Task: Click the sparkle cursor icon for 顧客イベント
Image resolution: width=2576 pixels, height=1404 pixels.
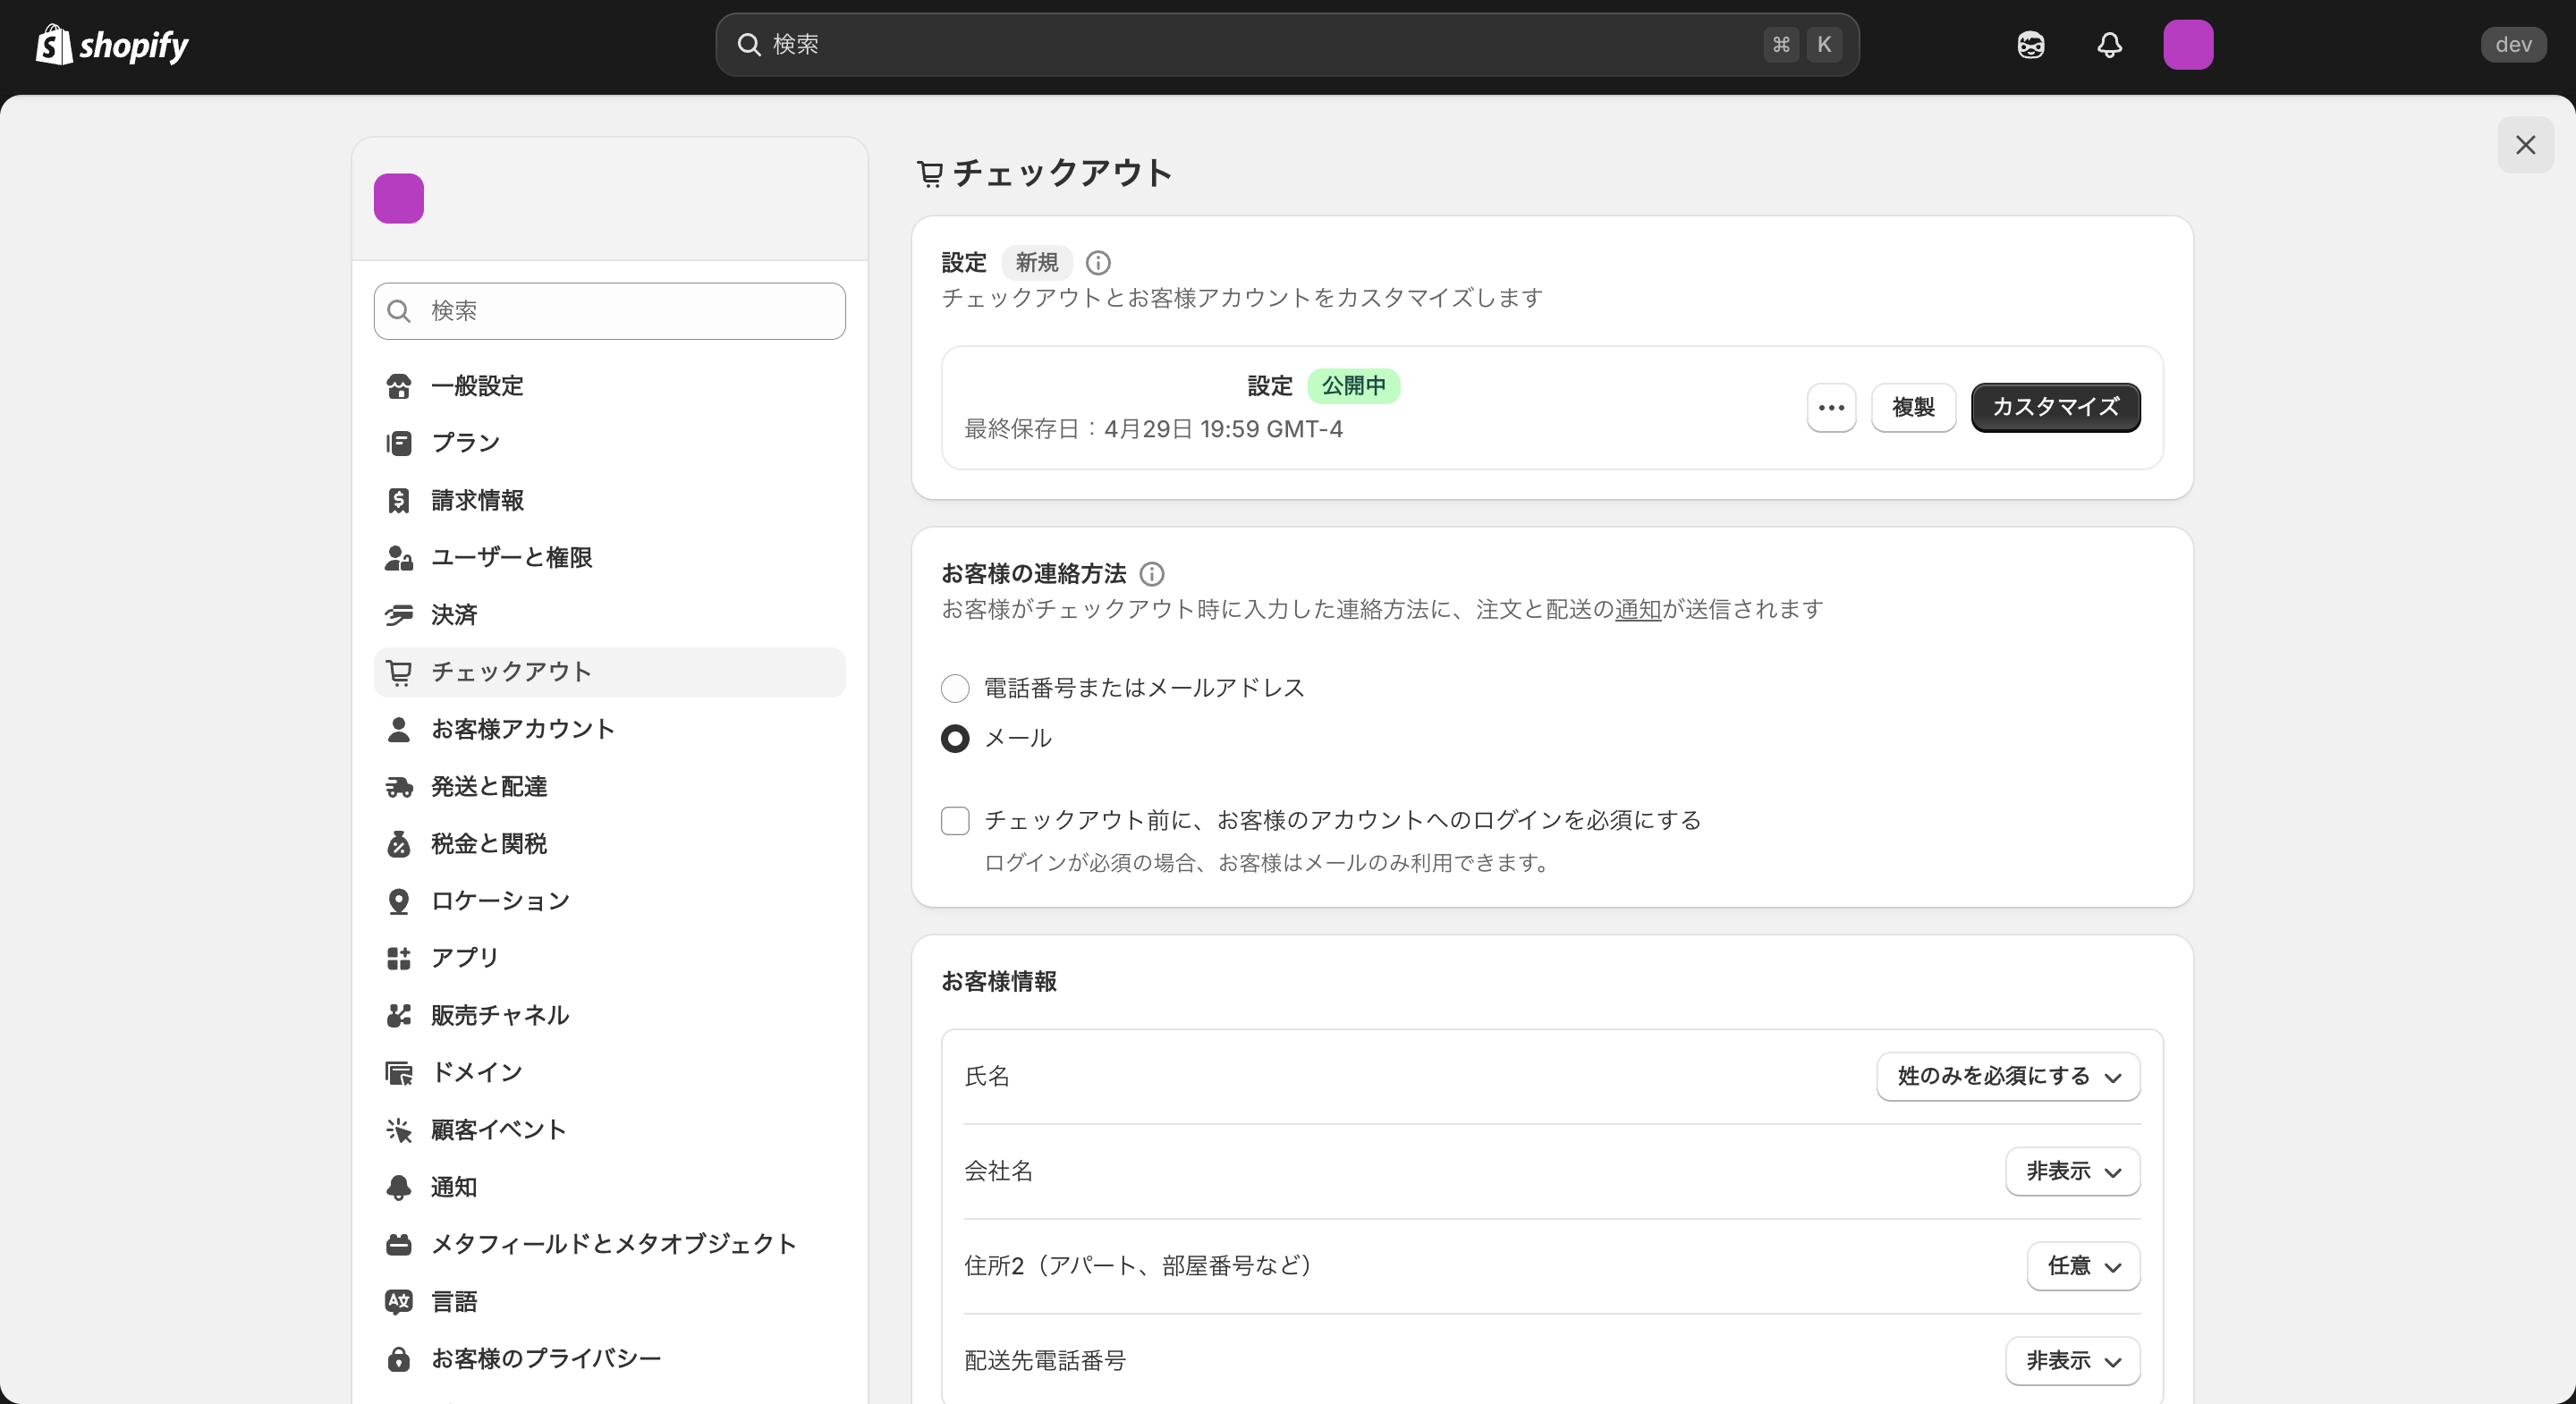Action: click(x=399, y=1130)
